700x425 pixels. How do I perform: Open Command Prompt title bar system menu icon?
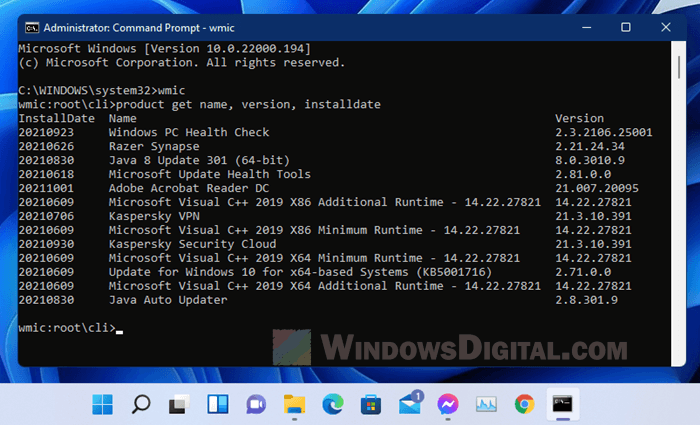pyautogui.click(x=29, y=27)
